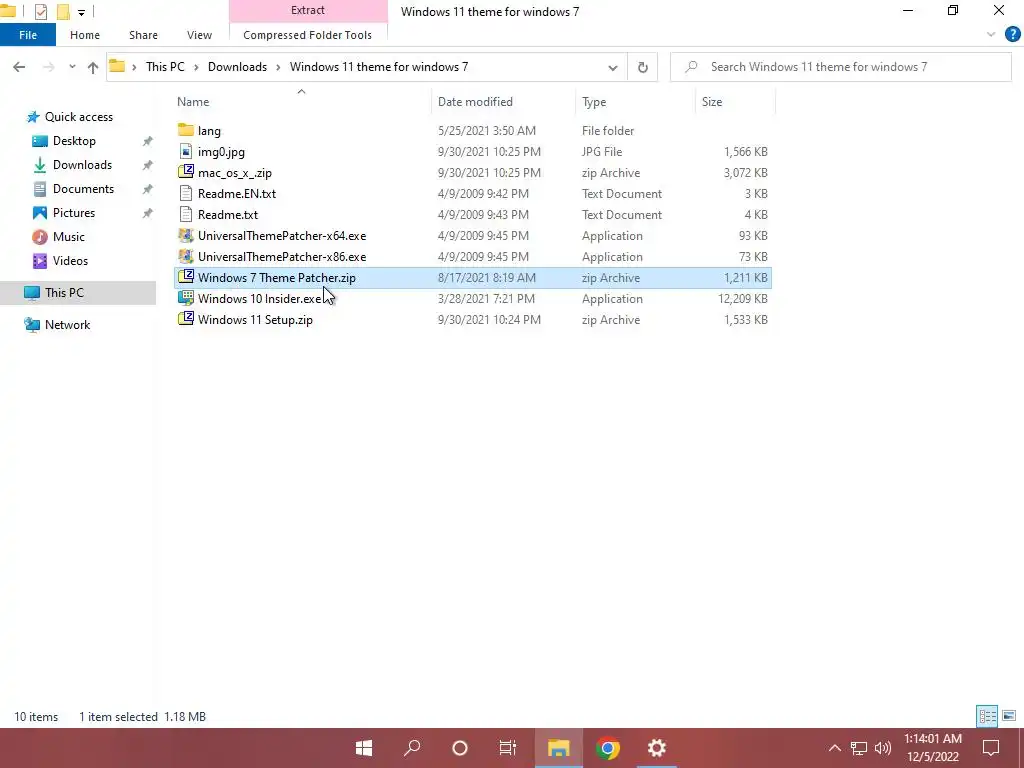Open Videos in the navigation pane
This screenshot has height=768, width=1024.
click(x=70, y=261)
